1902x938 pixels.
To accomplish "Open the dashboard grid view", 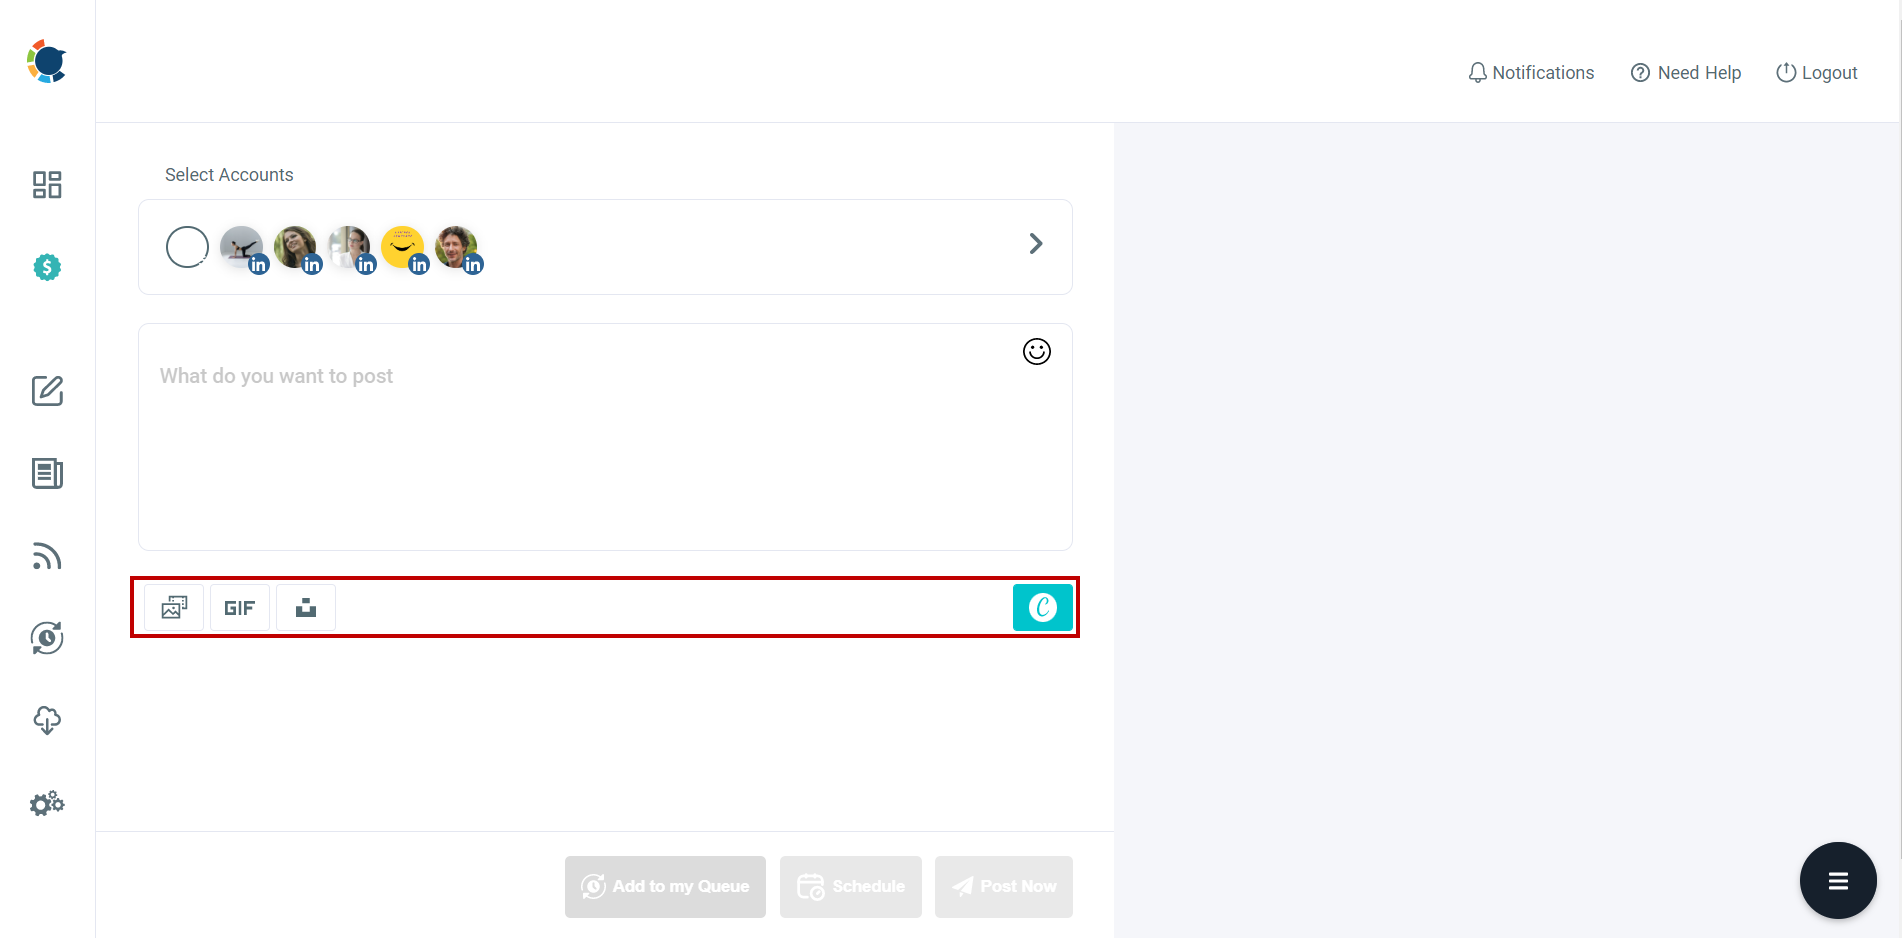I will 46,184.
